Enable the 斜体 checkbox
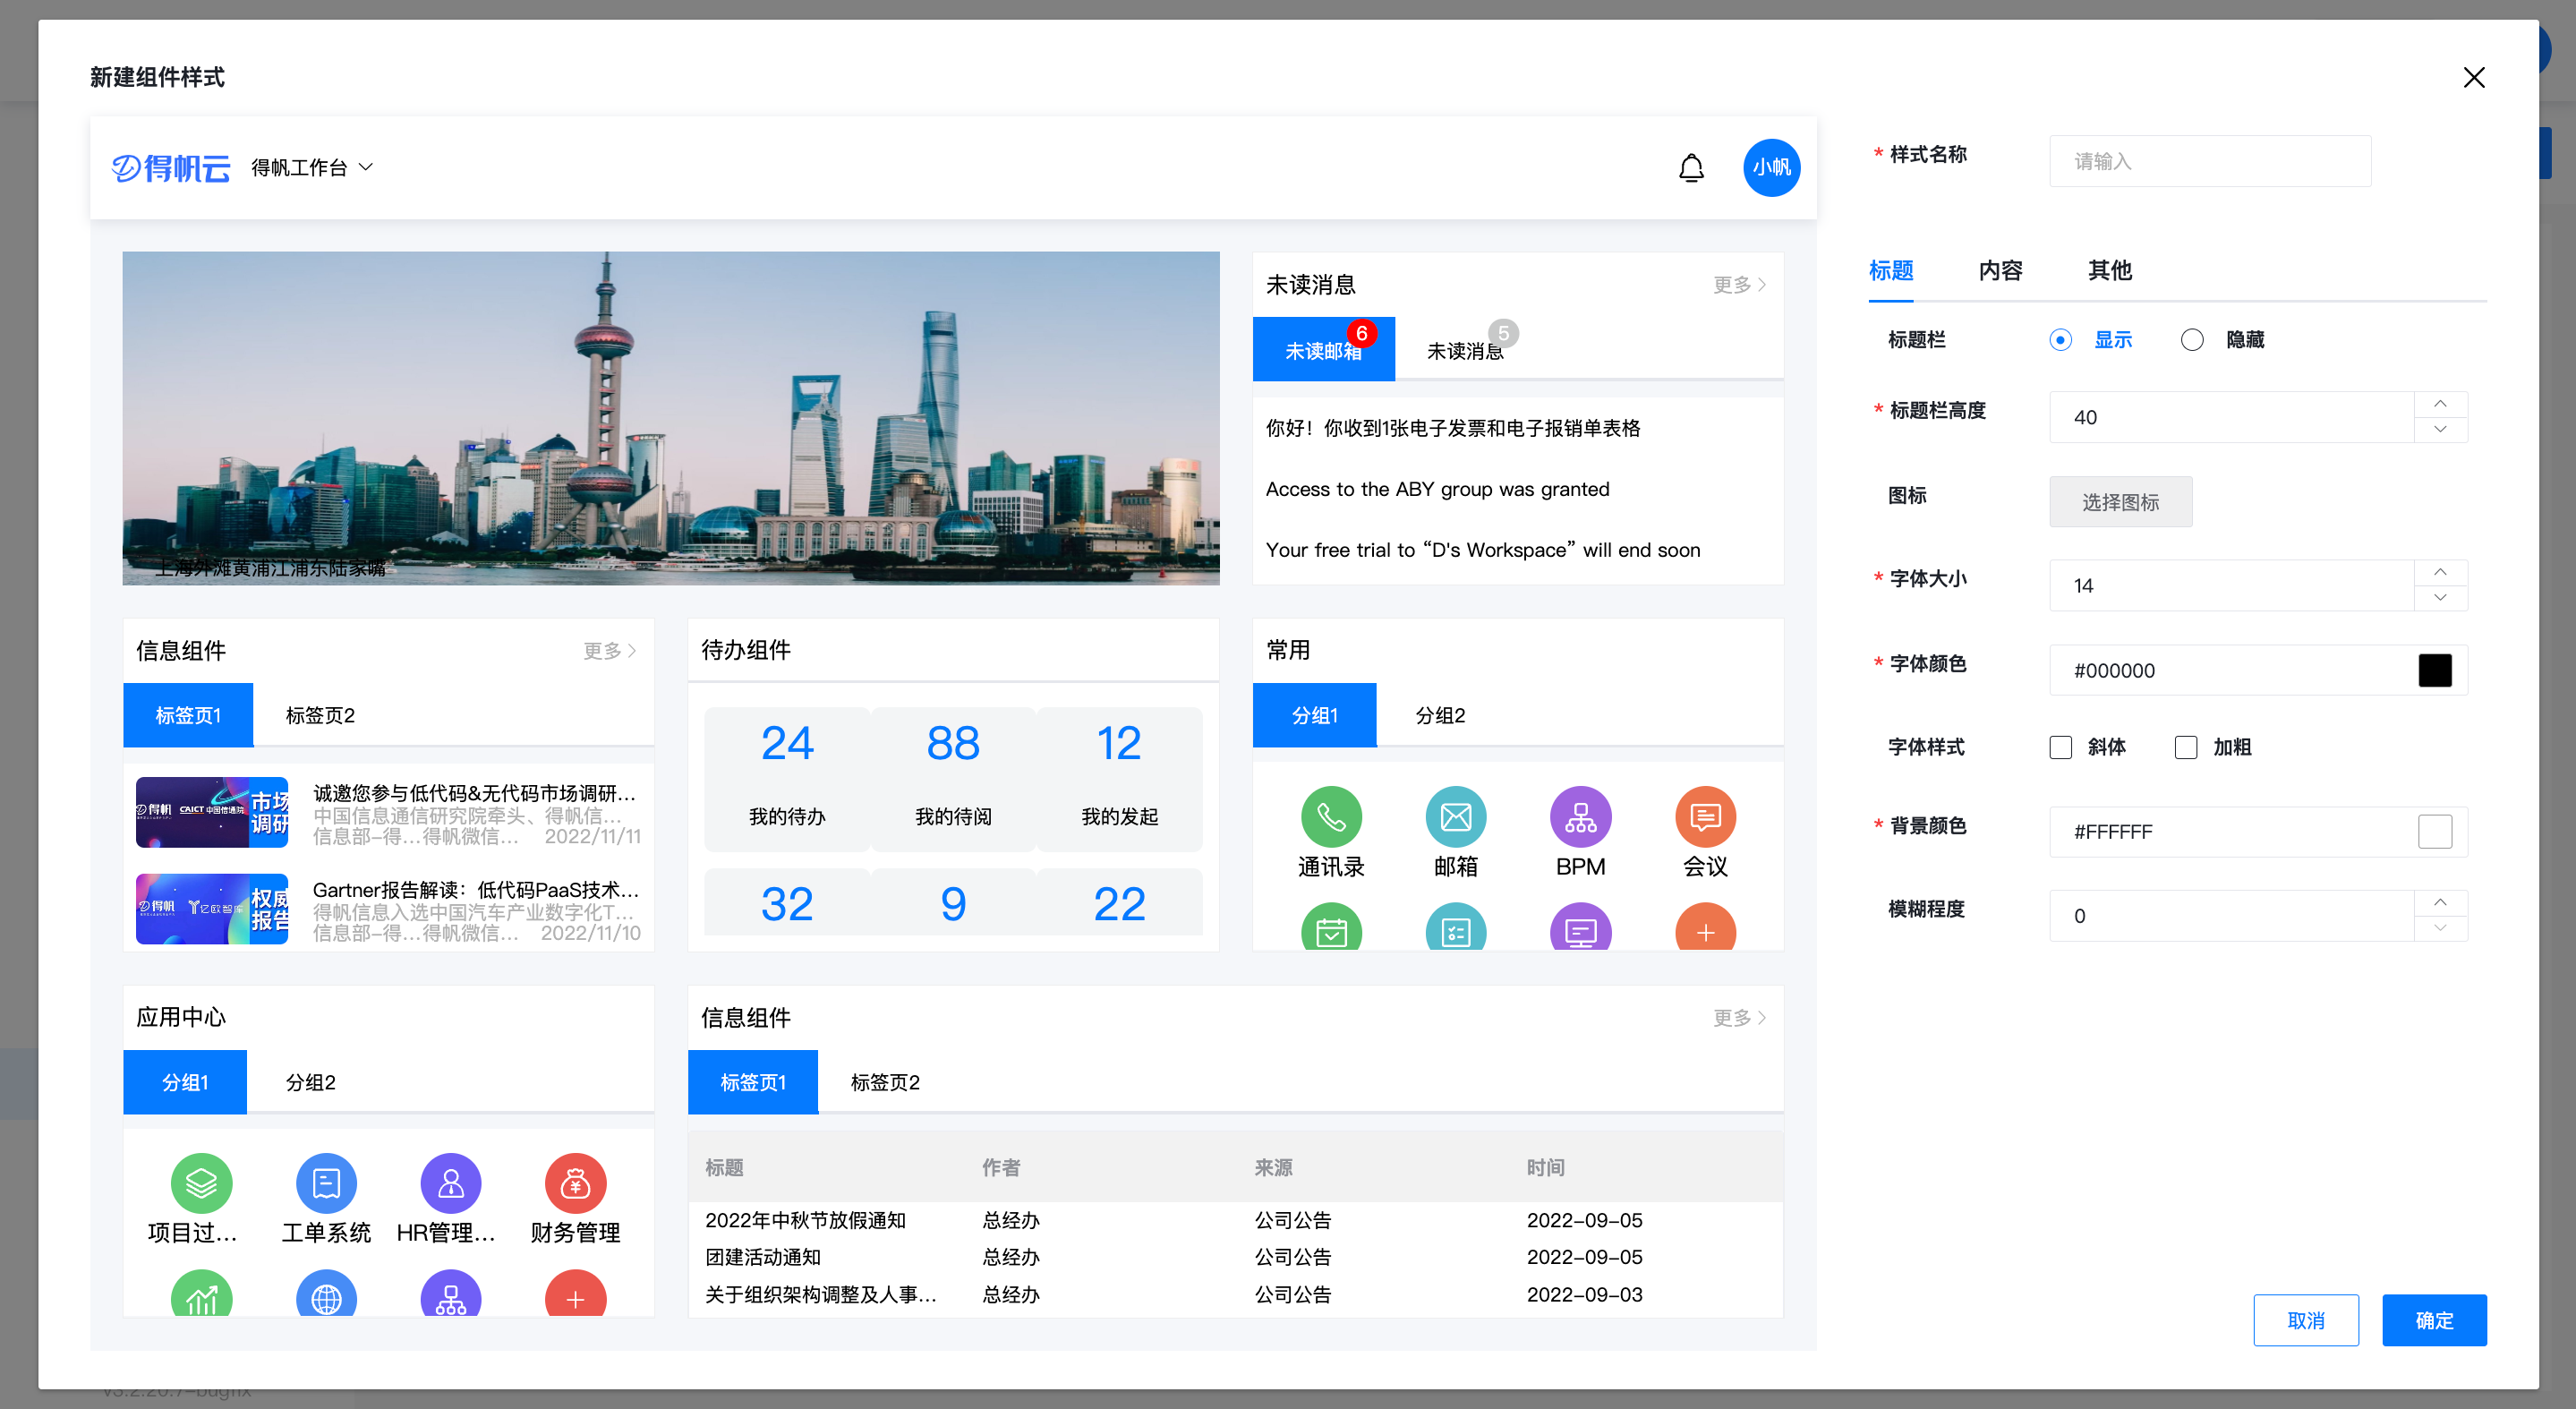Viewport: 2576px width, 1409px height. click(x=2060, y=747)
